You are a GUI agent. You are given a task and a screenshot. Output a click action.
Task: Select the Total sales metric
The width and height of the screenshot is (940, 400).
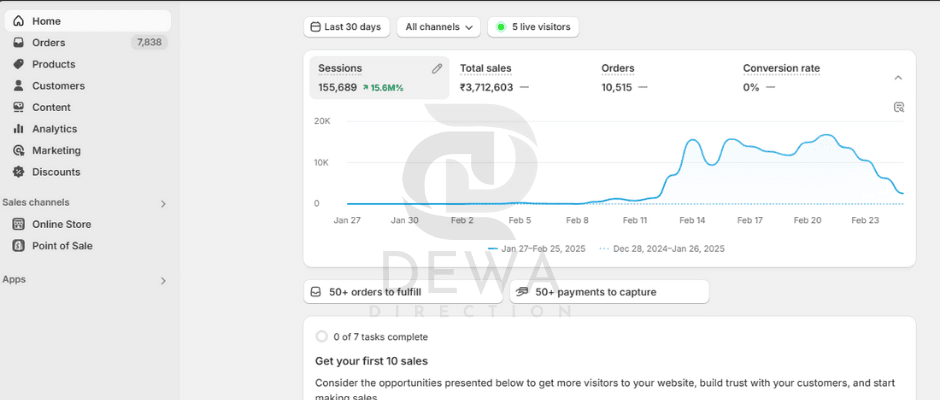(486, 69)
